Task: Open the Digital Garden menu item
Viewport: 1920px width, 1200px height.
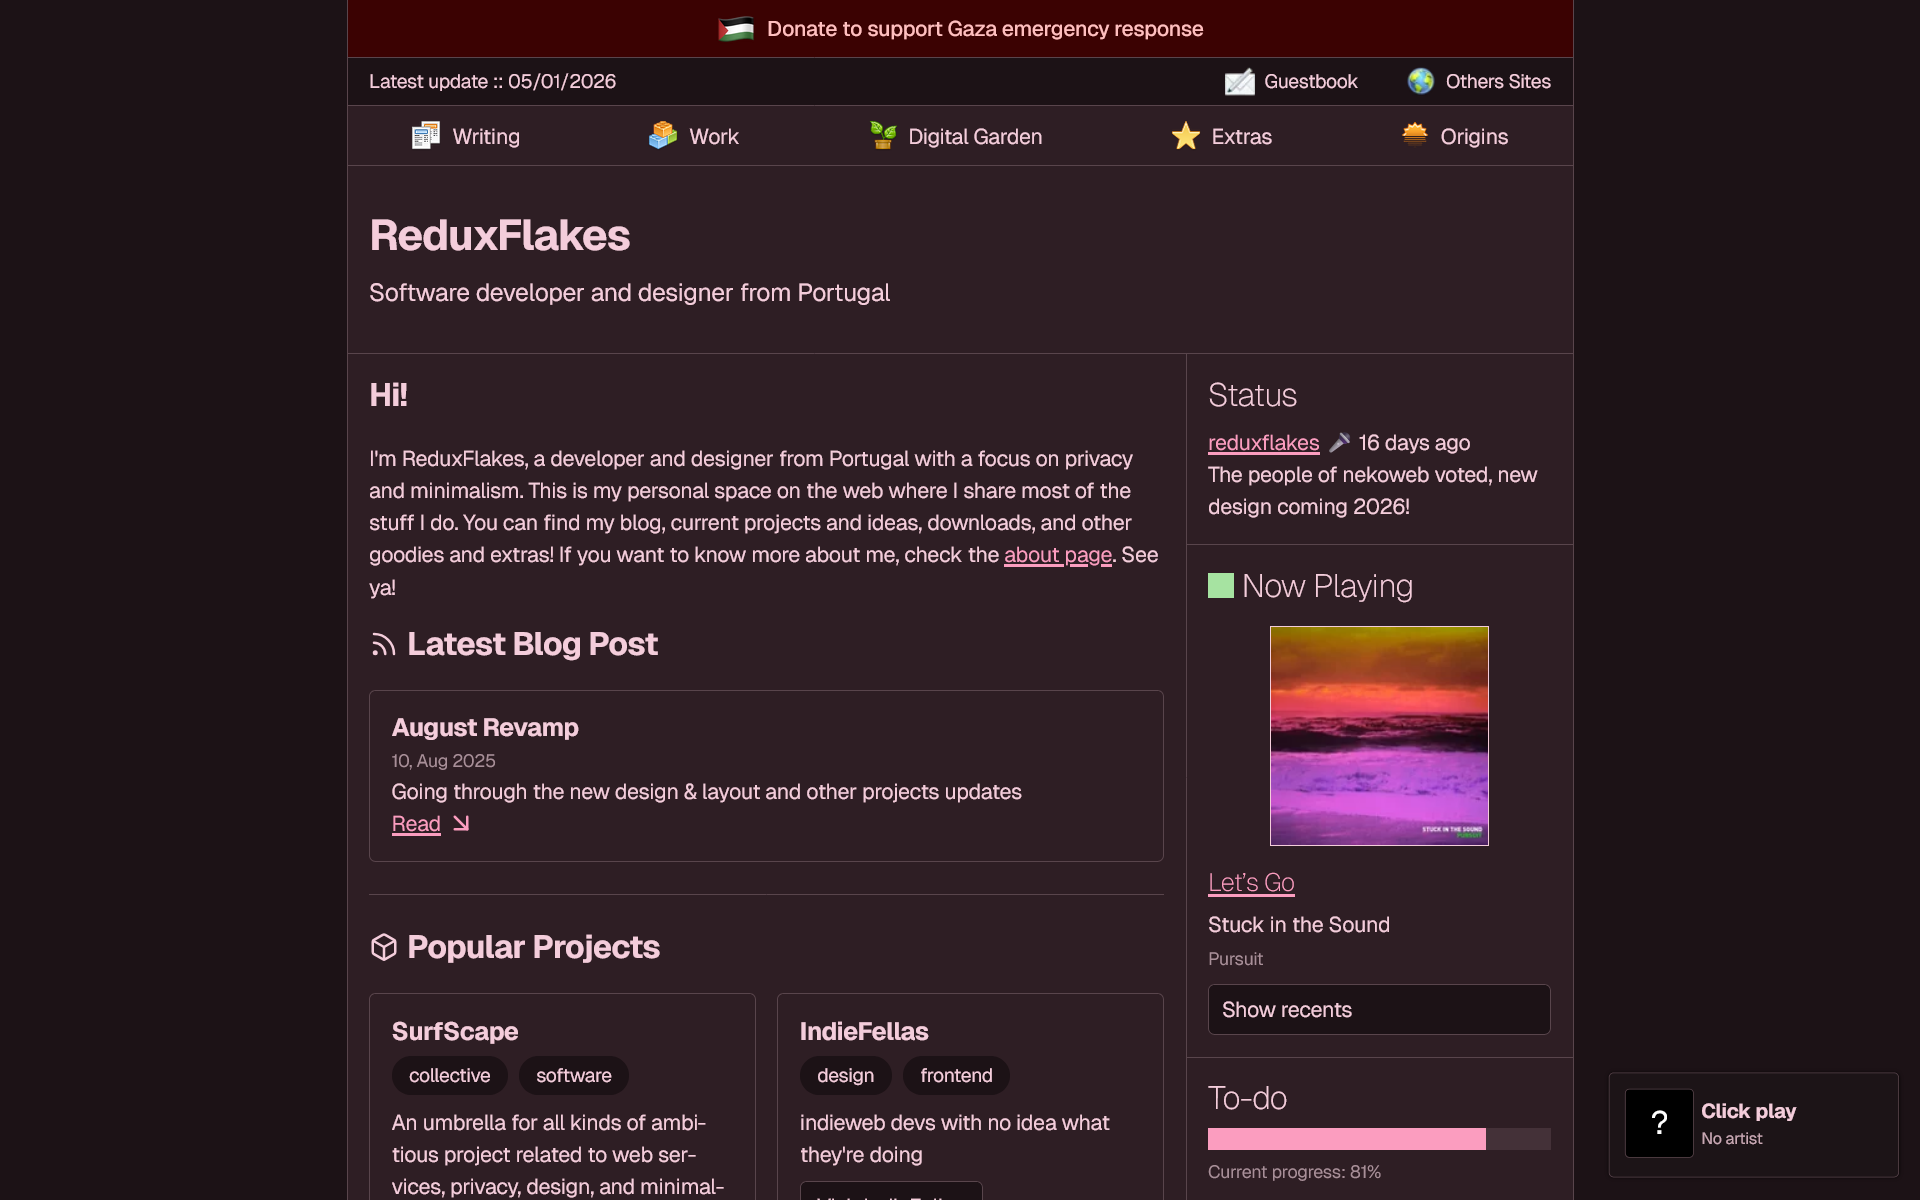Action: pyautogui.click(x=974, y=137)
